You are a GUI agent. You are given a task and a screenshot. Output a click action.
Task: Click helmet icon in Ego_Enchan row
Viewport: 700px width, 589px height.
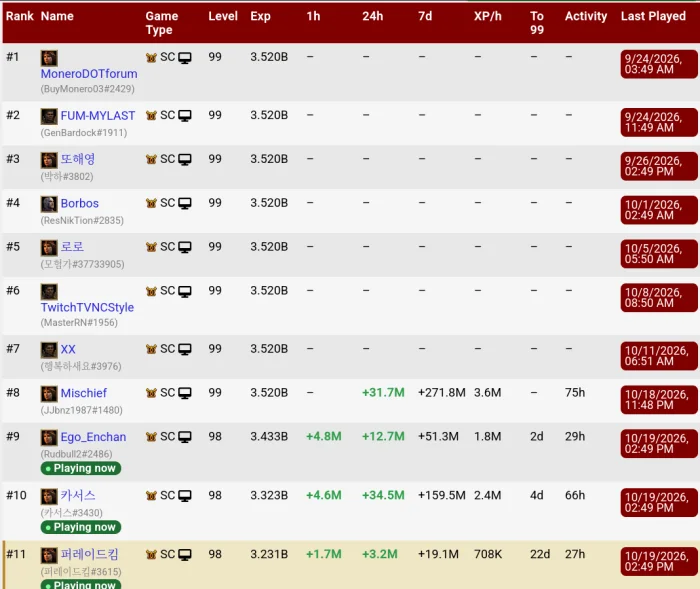point(151,437)
